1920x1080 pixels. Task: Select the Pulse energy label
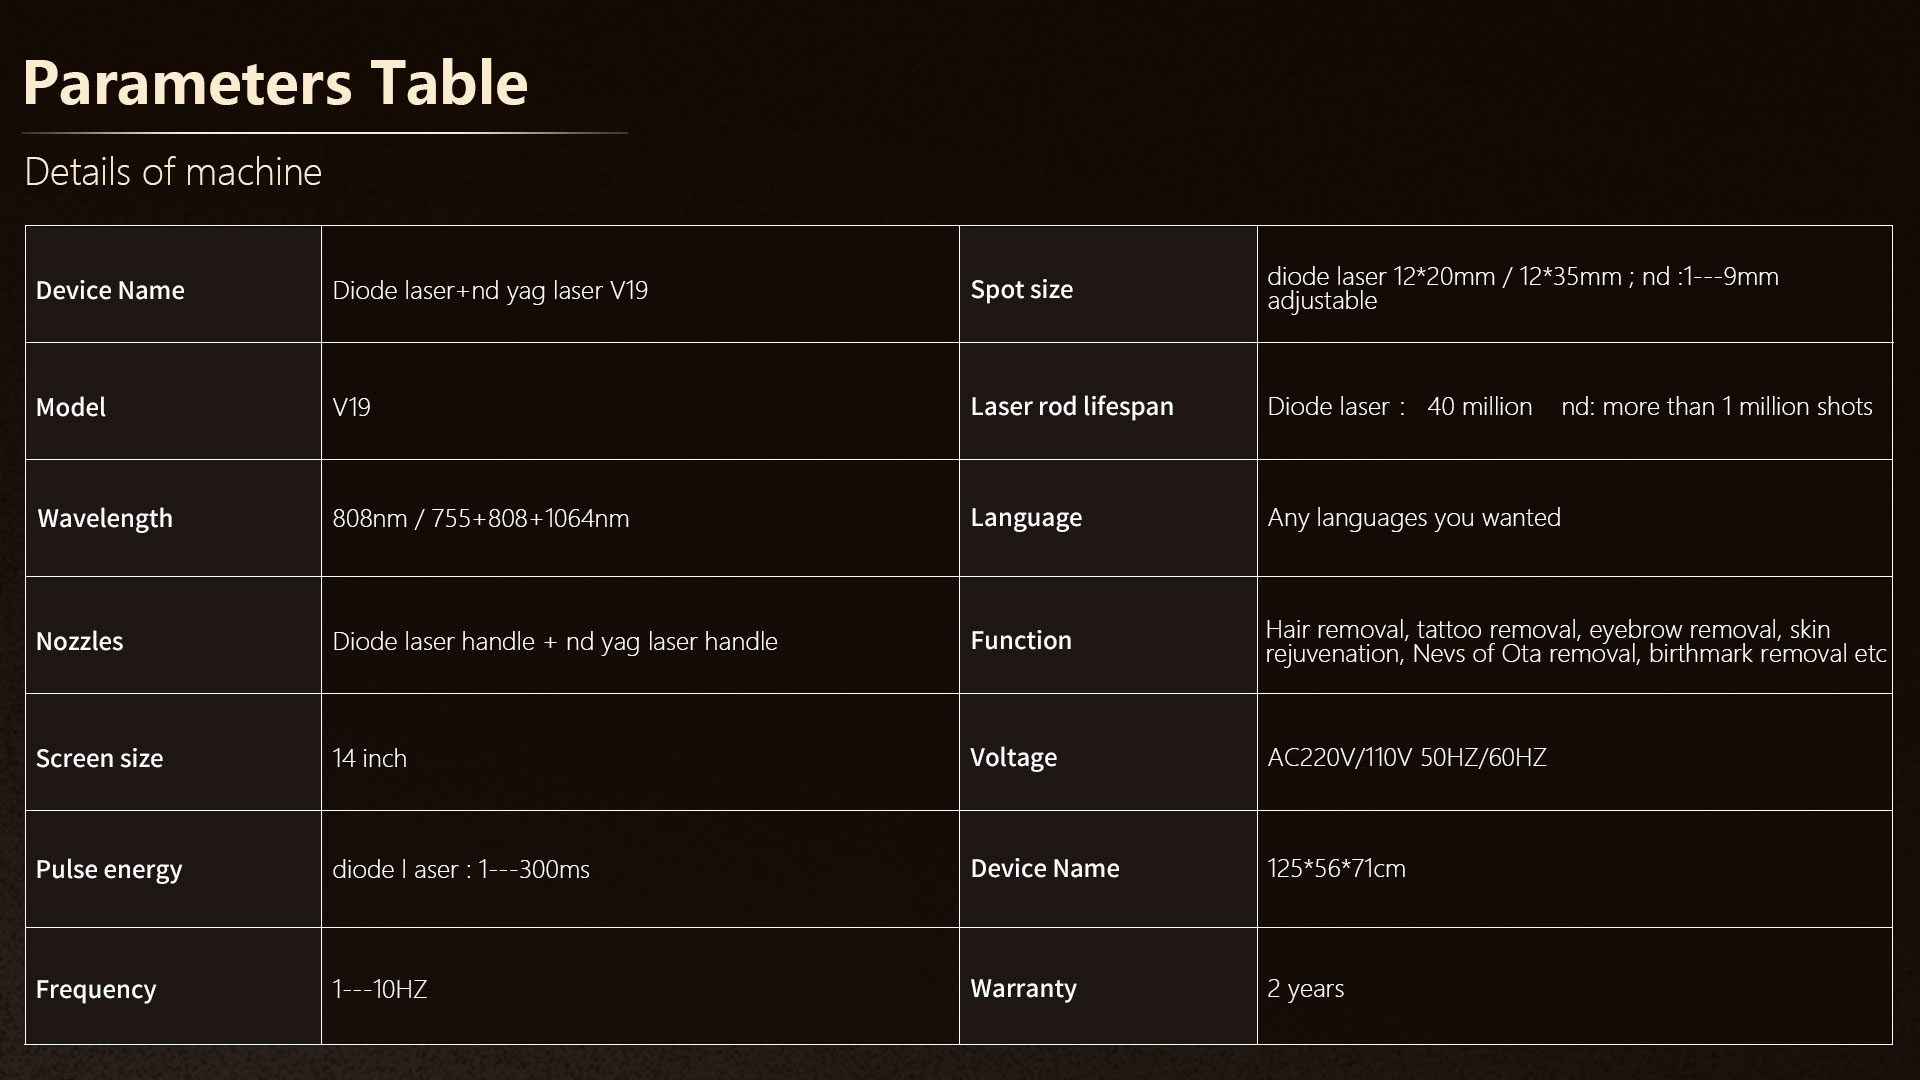click(x=109, y=869)
